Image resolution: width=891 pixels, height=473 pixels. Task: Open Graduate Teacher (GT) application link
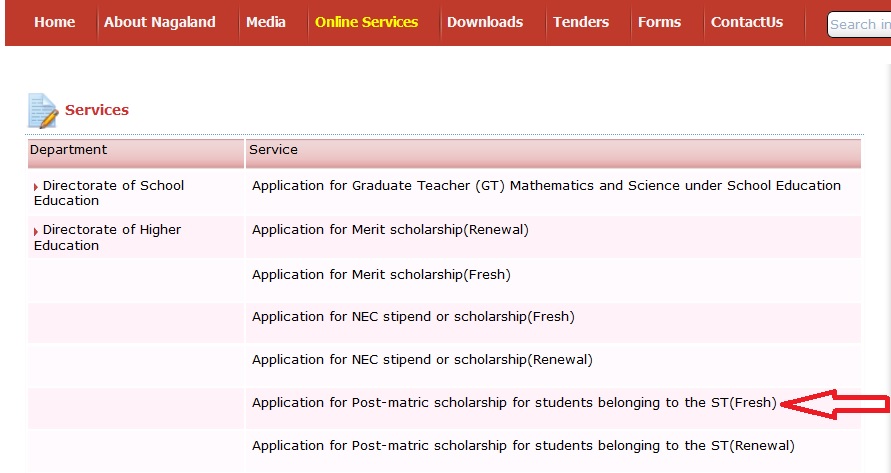pos(546,185)
